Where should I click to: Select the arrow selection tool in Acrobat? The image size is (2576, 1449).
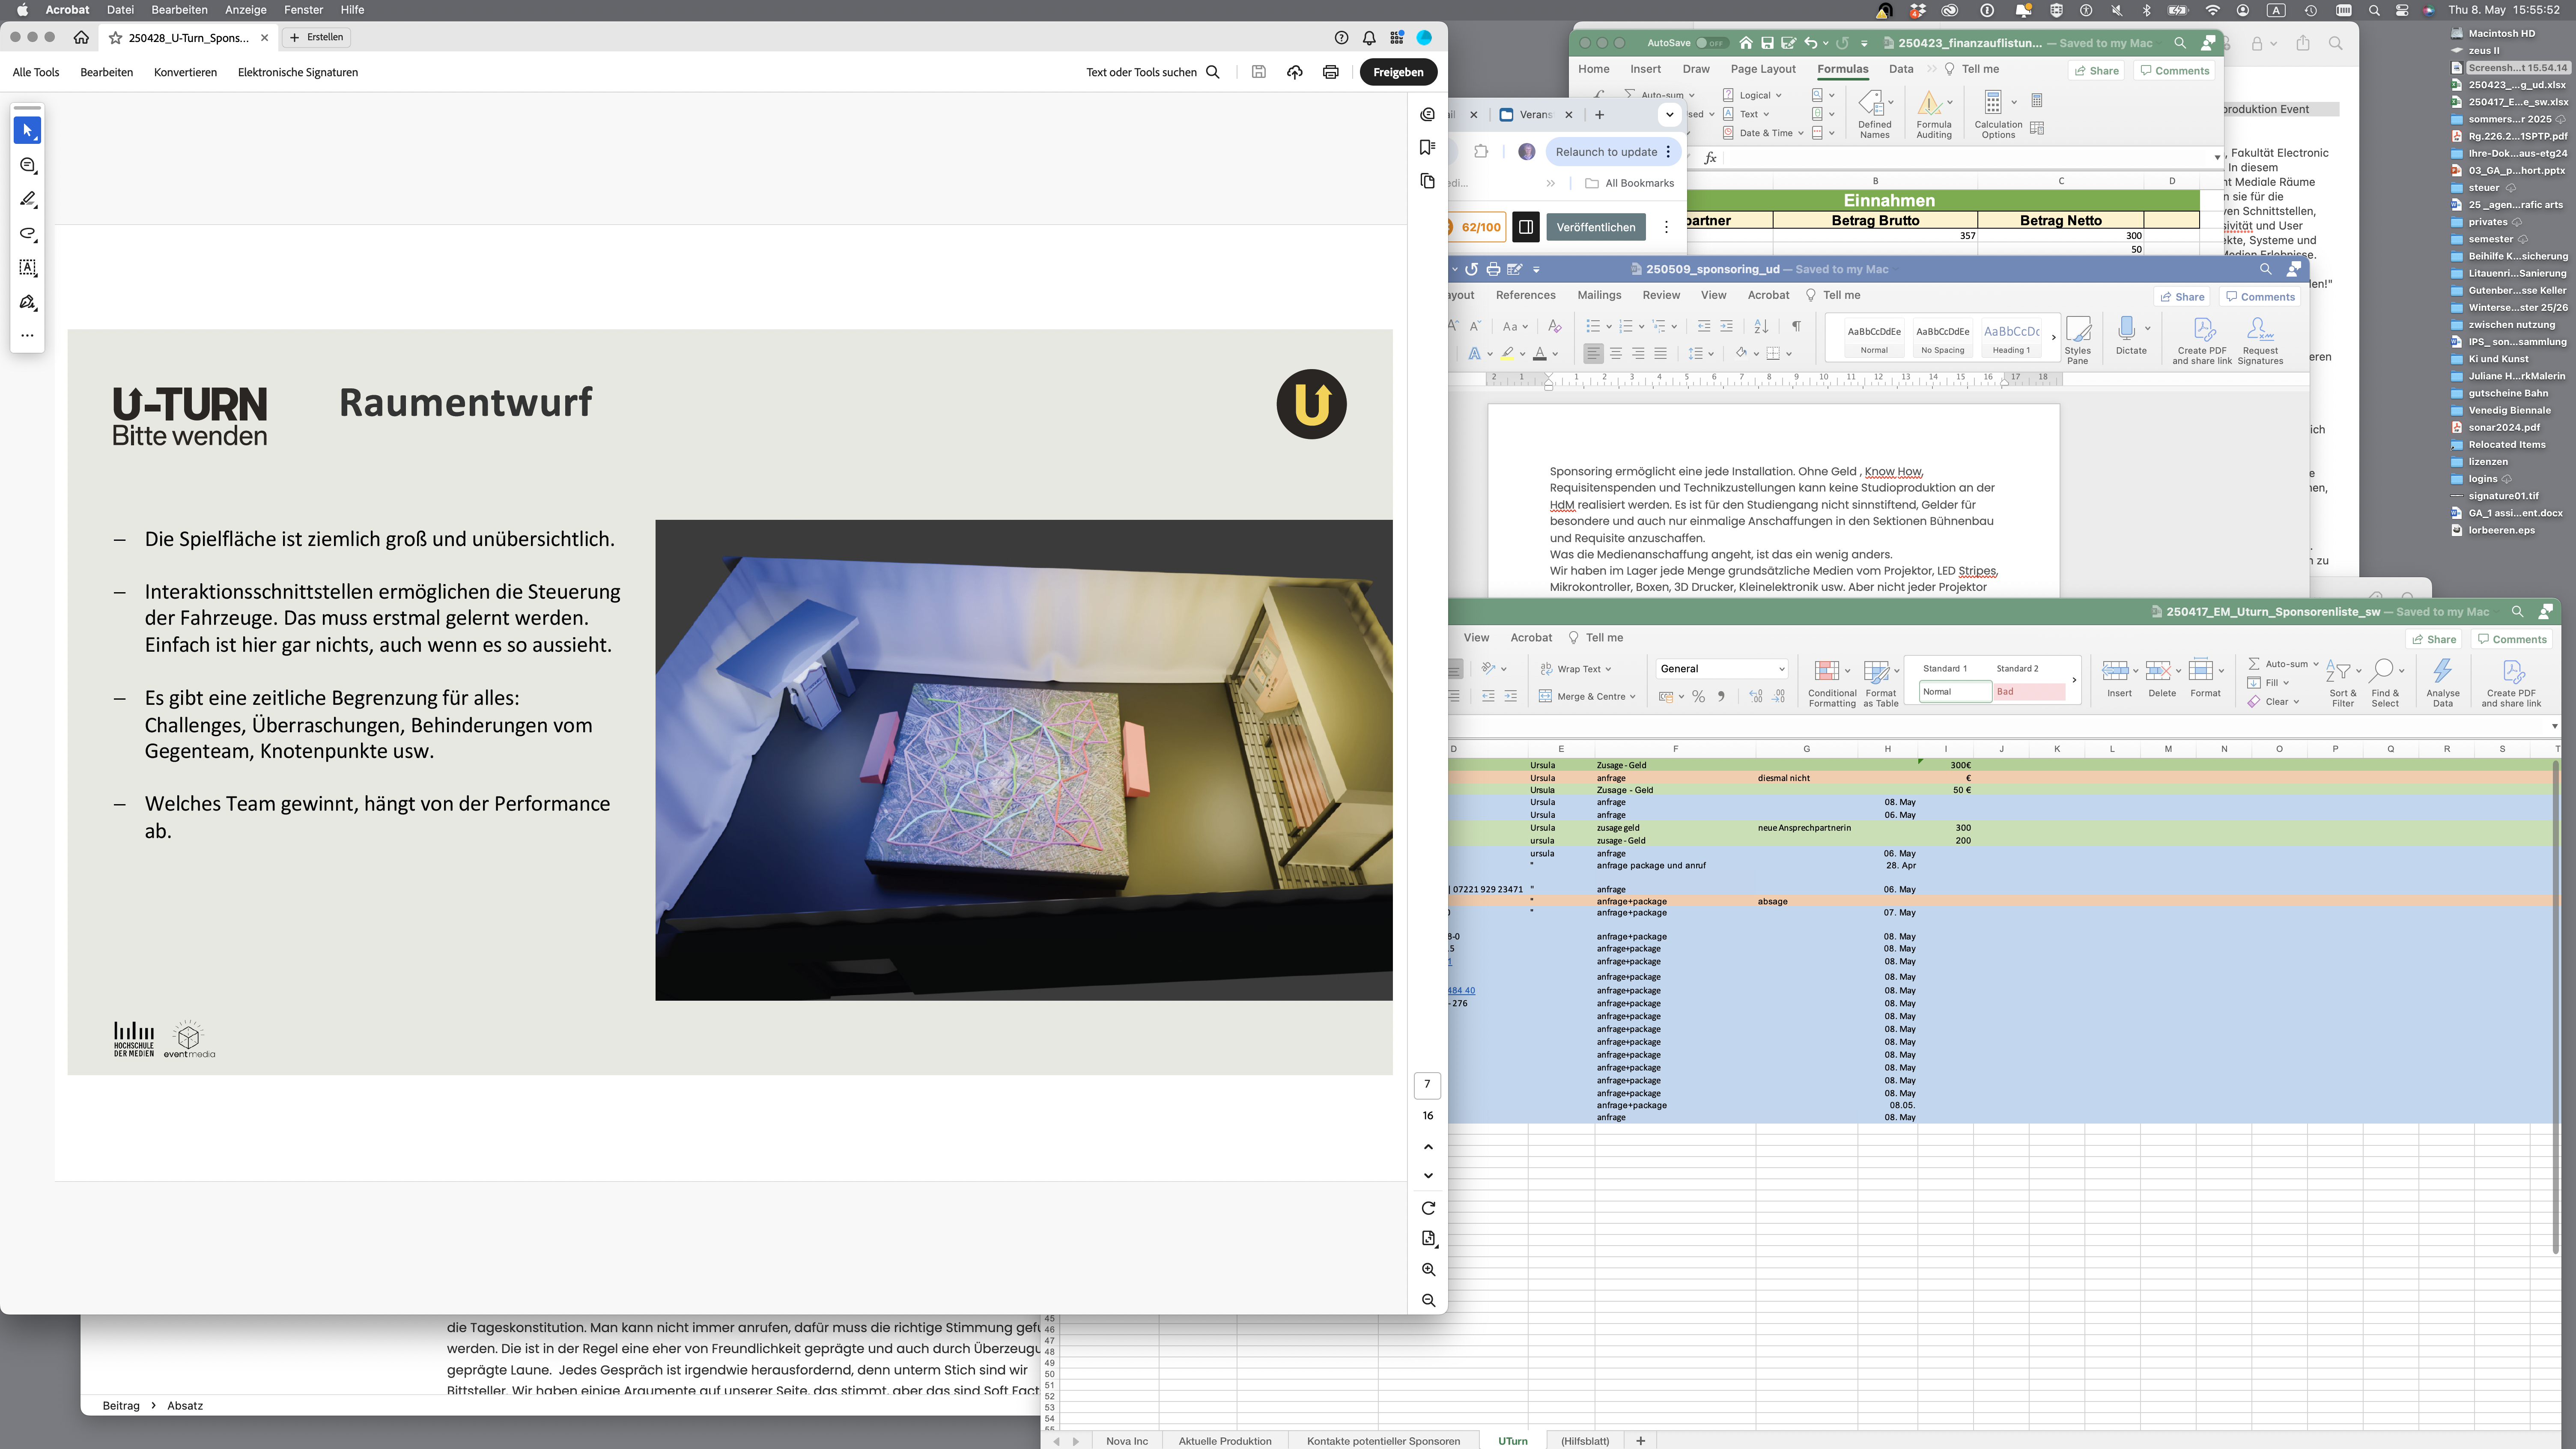coord(28,131)
